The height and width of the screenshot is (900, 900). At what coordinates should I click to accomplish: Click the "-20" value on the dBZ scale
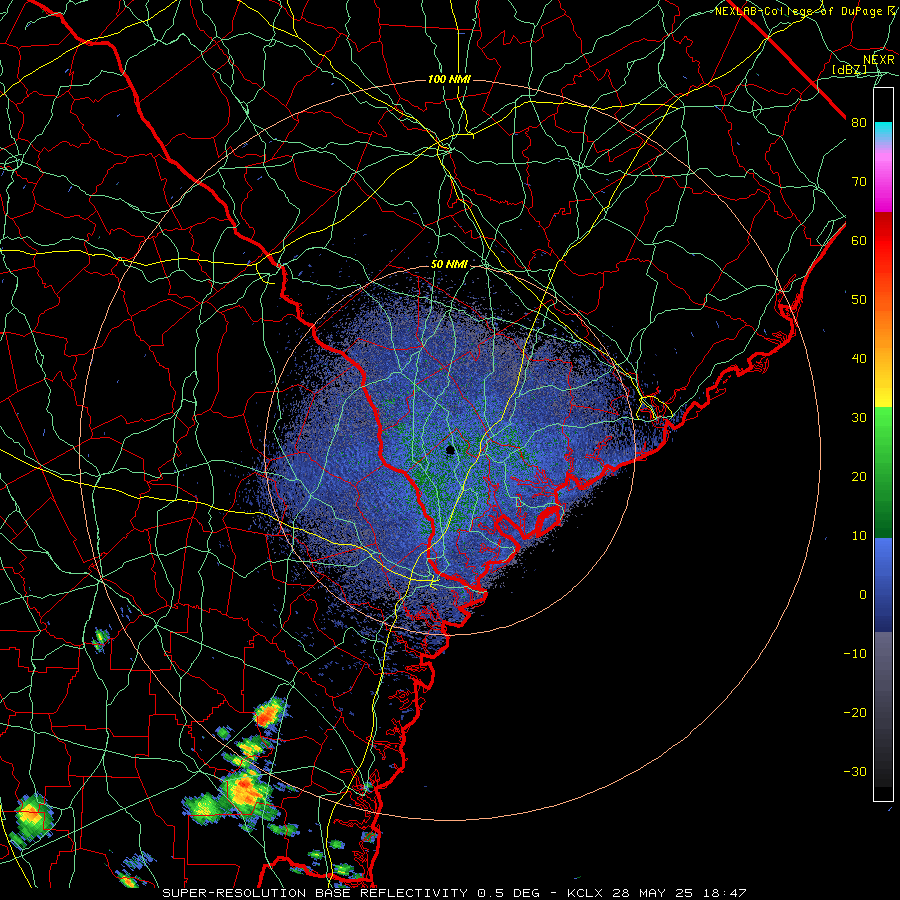point(855,713)
